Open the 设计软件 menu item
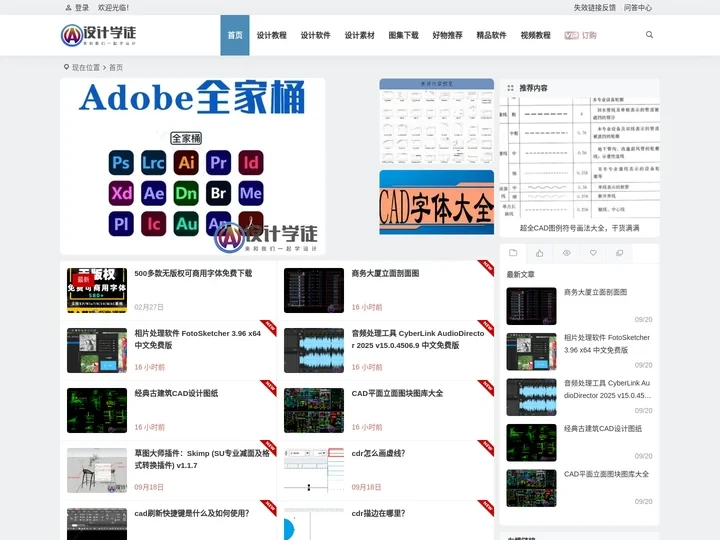 coord(315,35)
